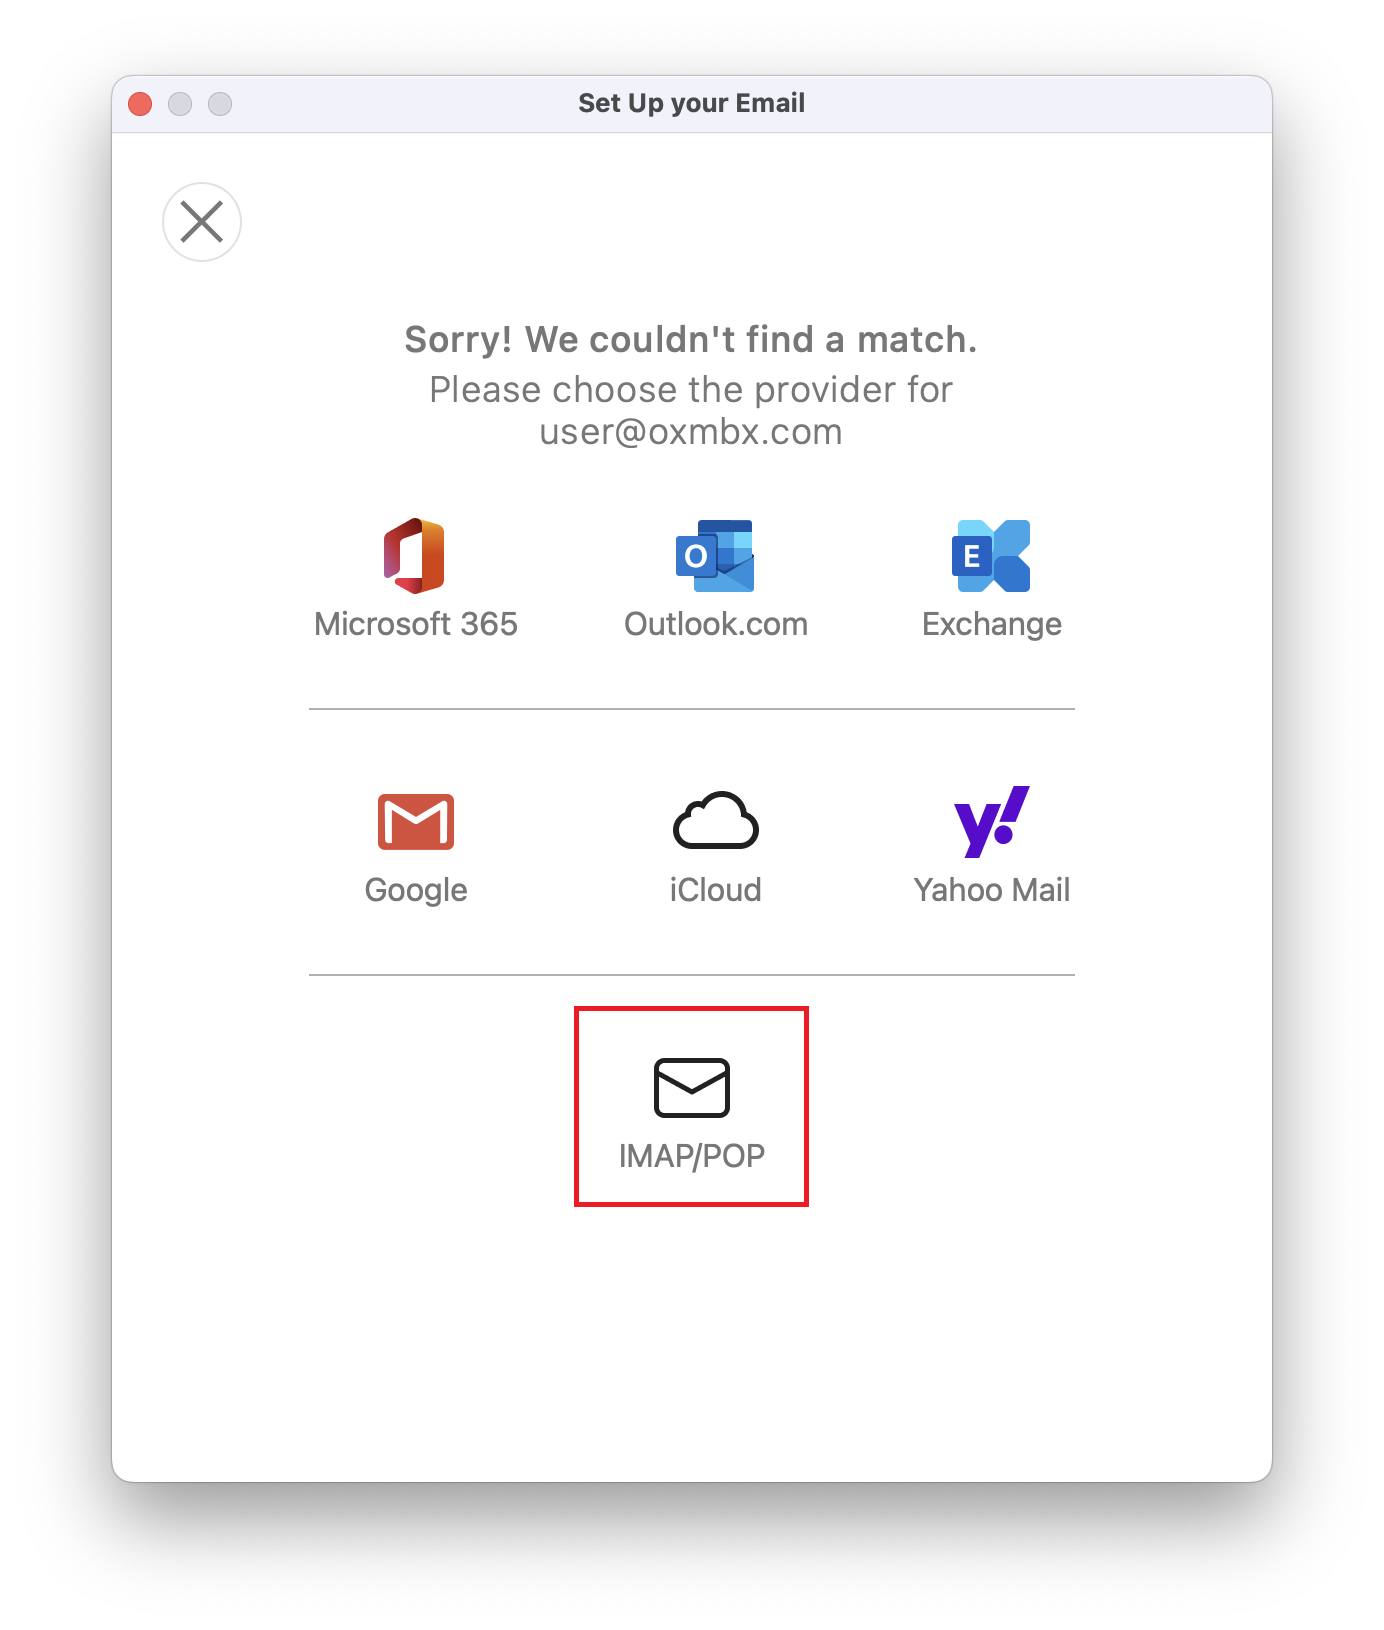Click the "IMAP/POP" text label
This screenshot has width=1384, height=1630.
click(691, 1156)
